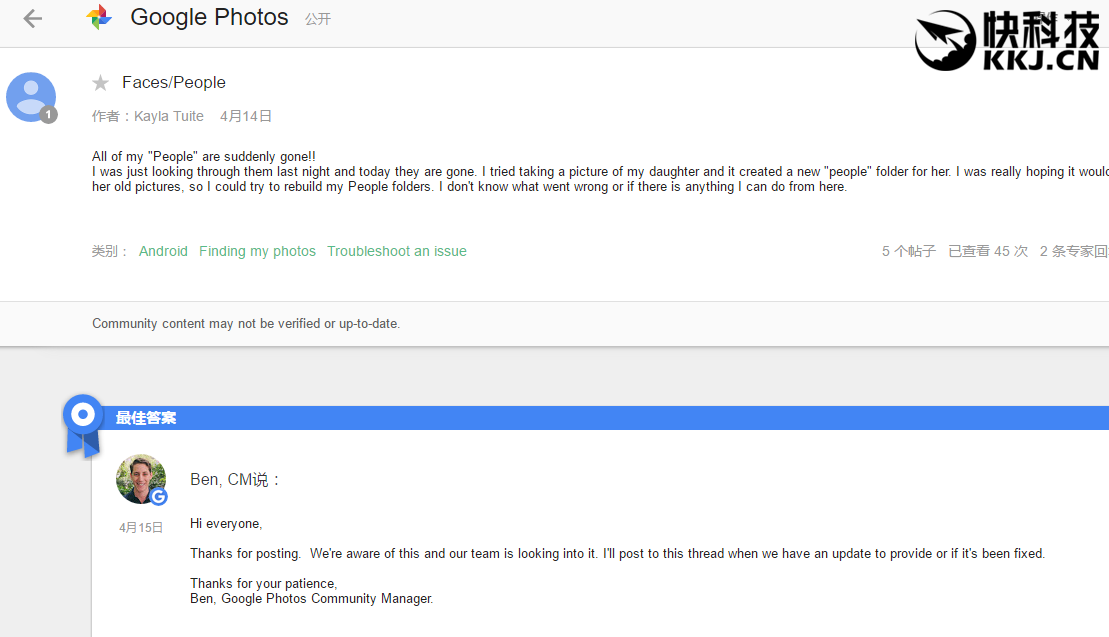Open Ben's profile photo
1109x637 pixels.
(x=140, y=478)
